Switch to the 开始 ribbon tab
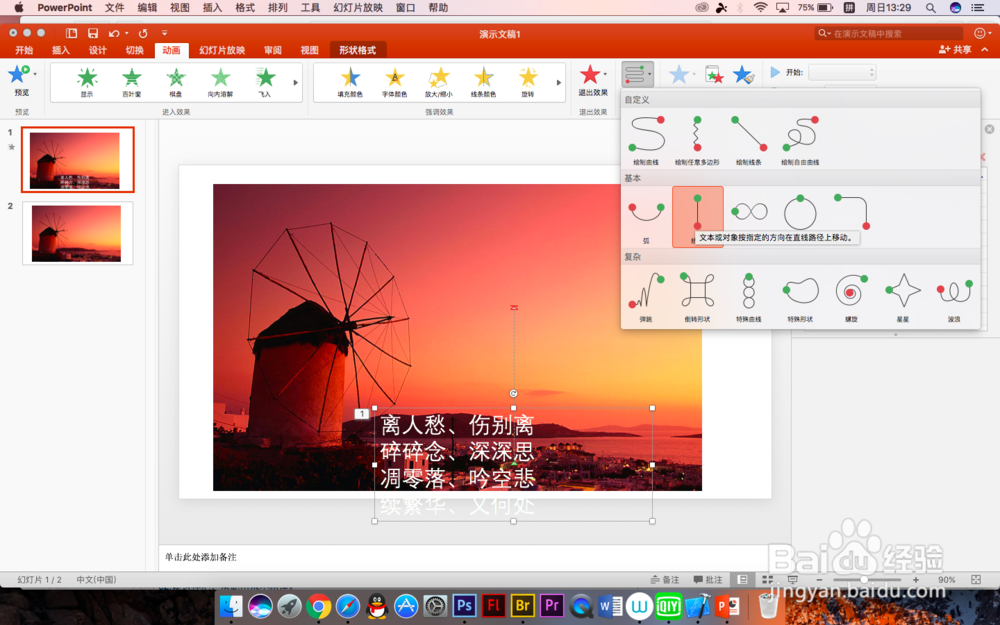The image size is (1000, 625). 24,50
